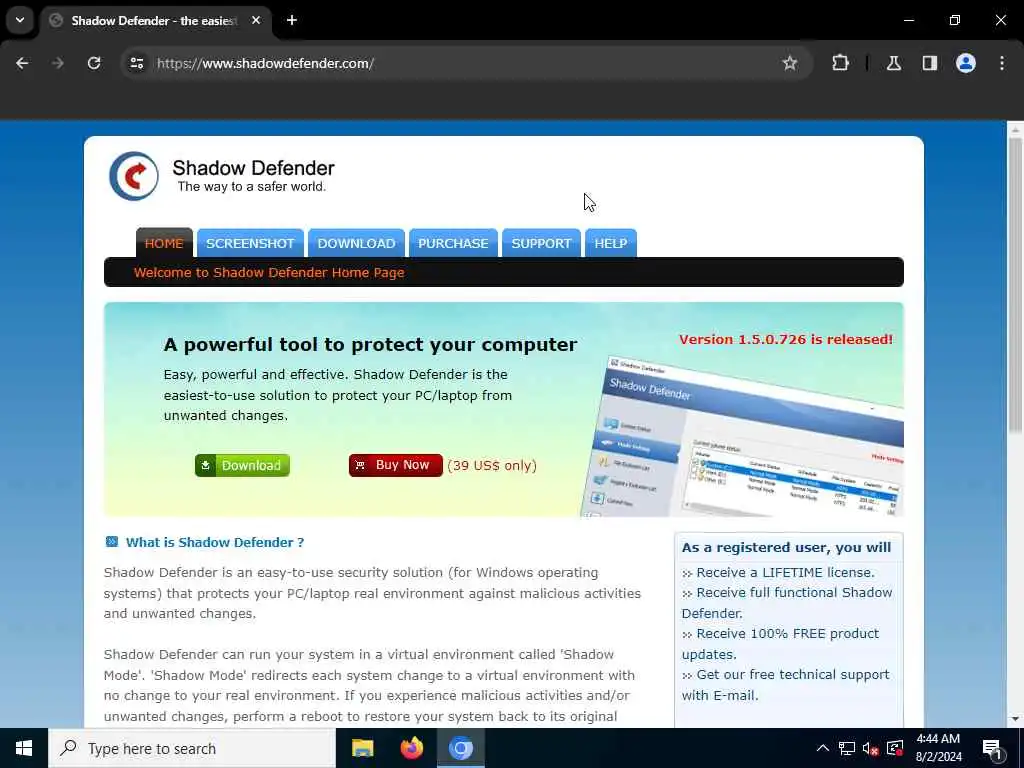
Task: Click the browser forward arrow
Action: (x=58, y=63)
